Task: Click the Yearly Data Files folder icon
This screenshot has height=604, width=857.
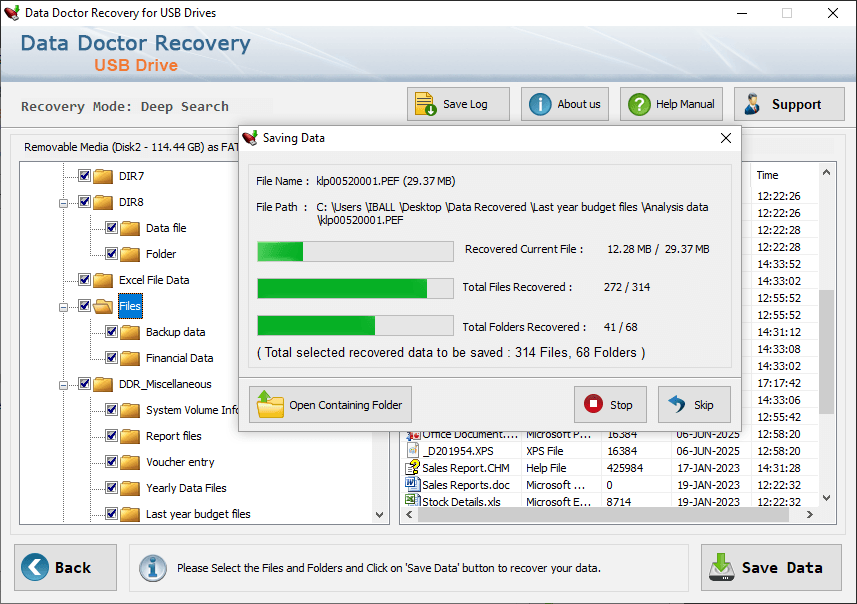Action: click(x=130, y=488)
